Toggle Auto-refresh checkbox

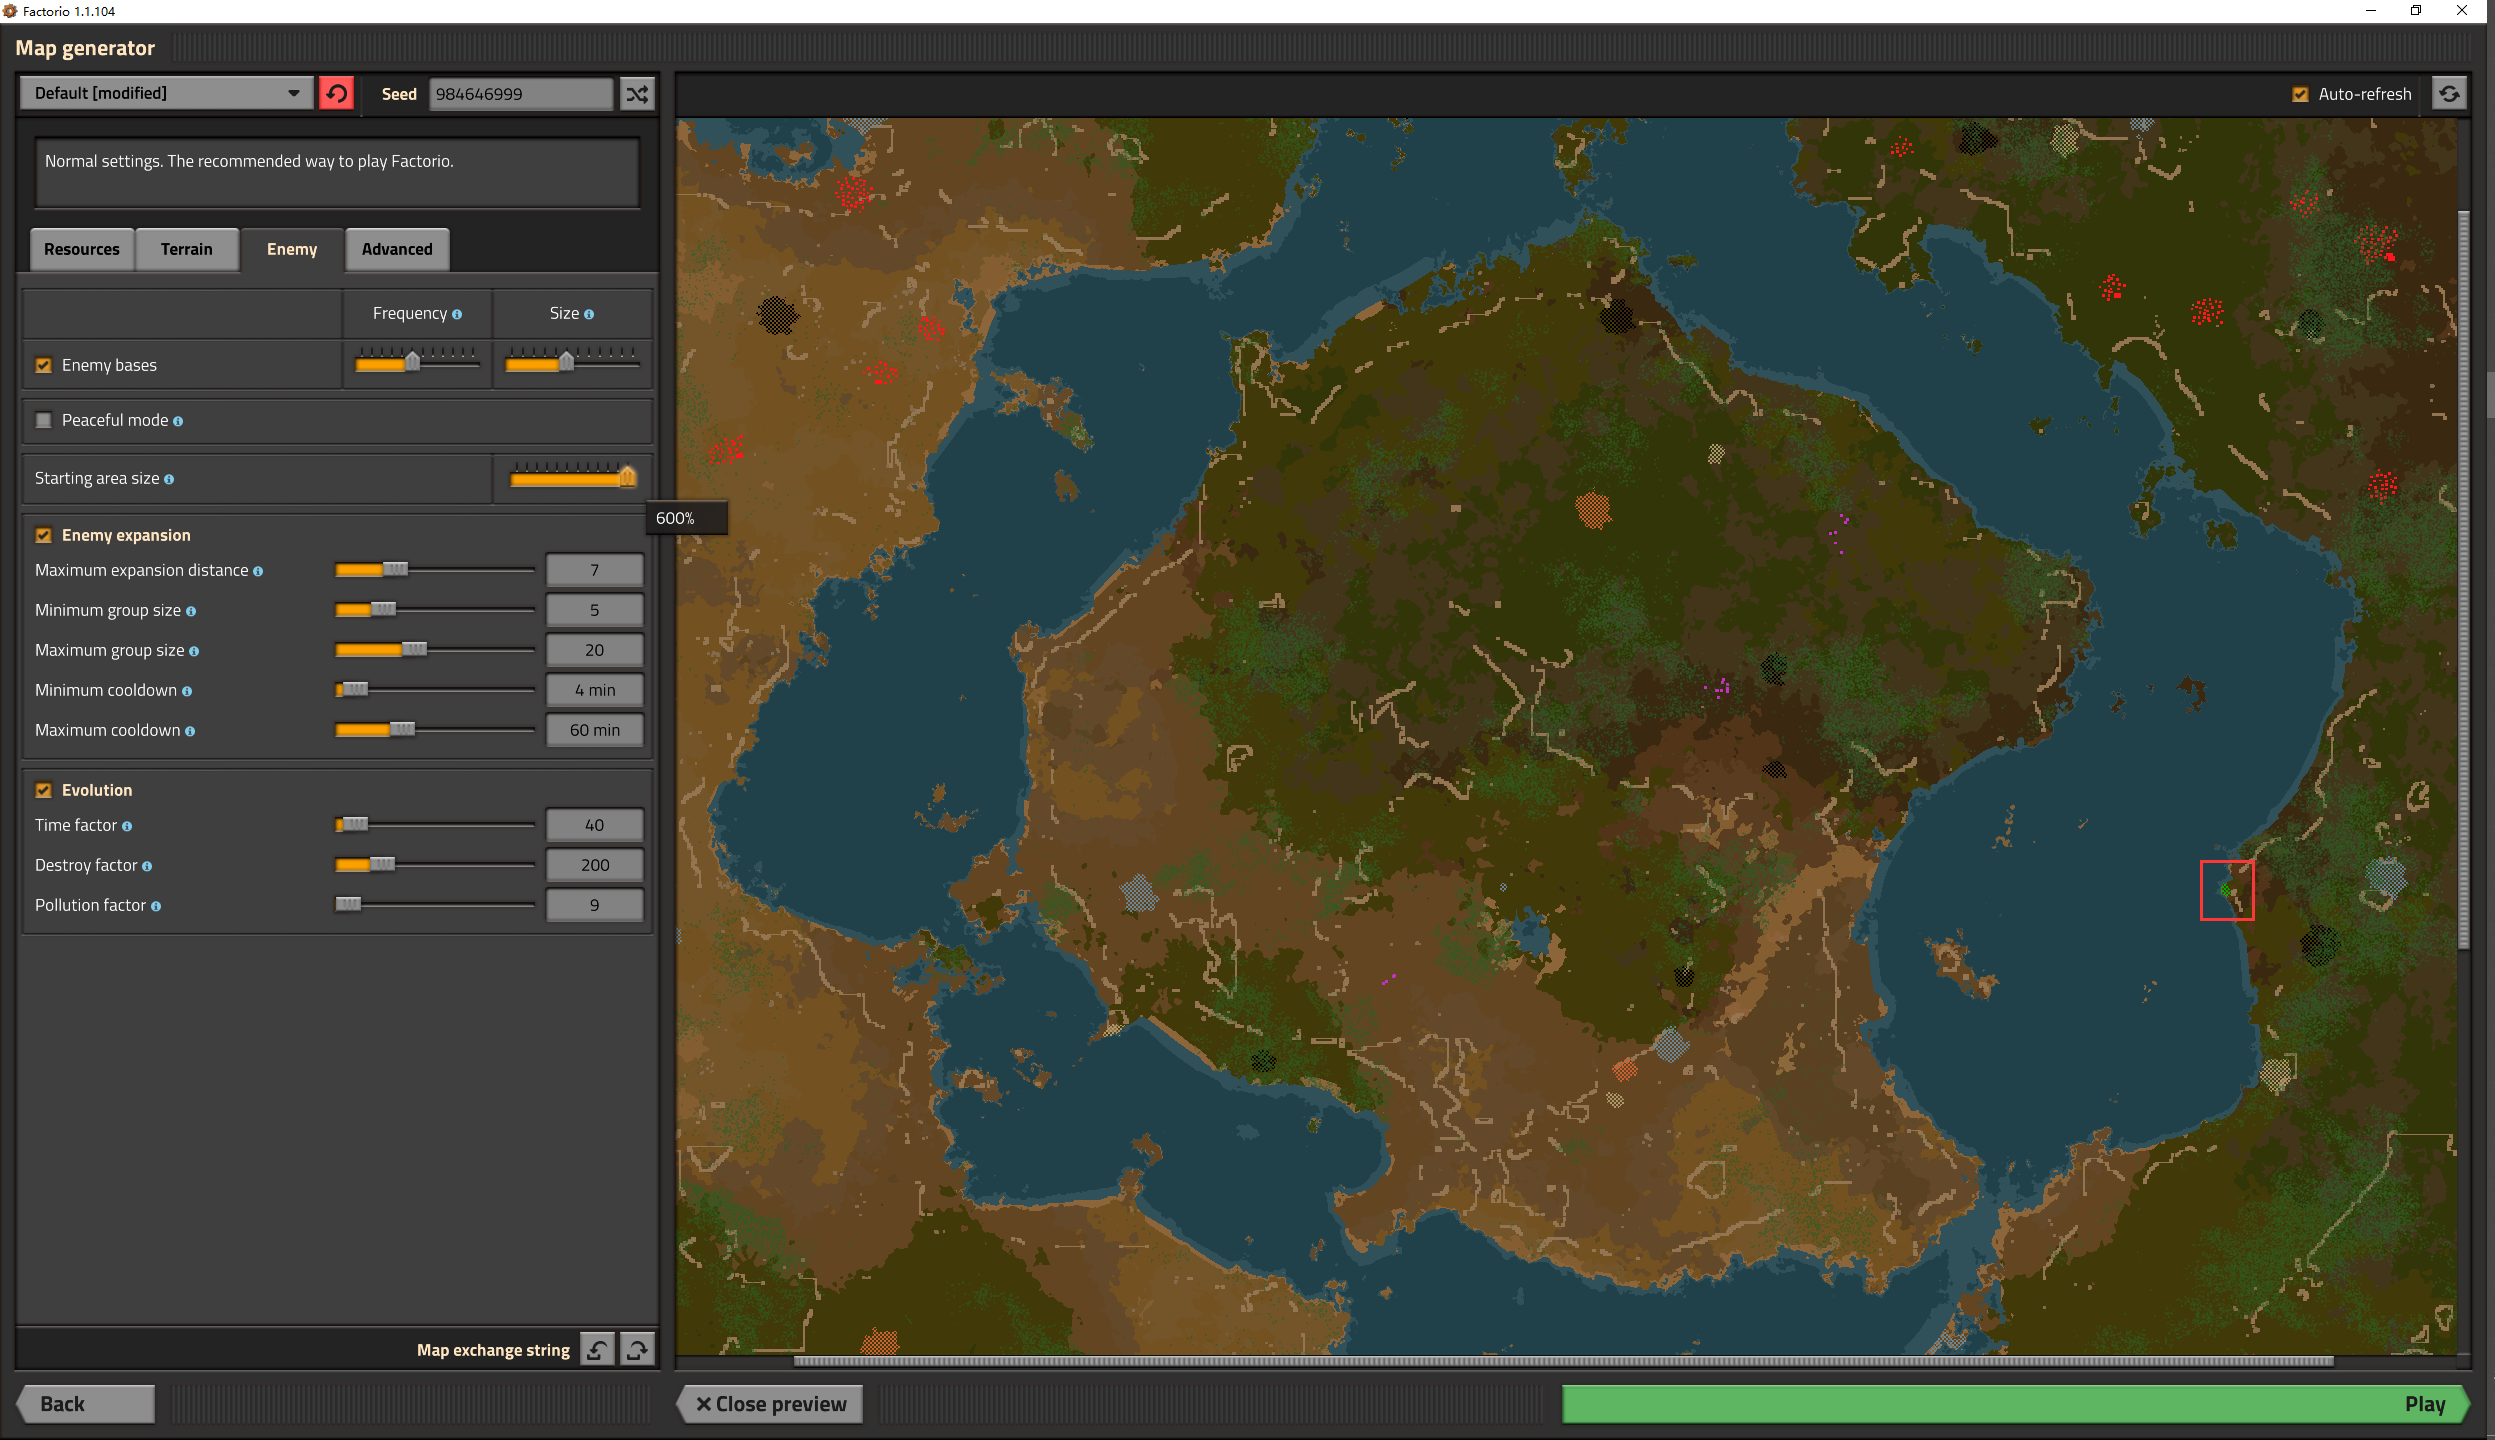coord(2300,94)
